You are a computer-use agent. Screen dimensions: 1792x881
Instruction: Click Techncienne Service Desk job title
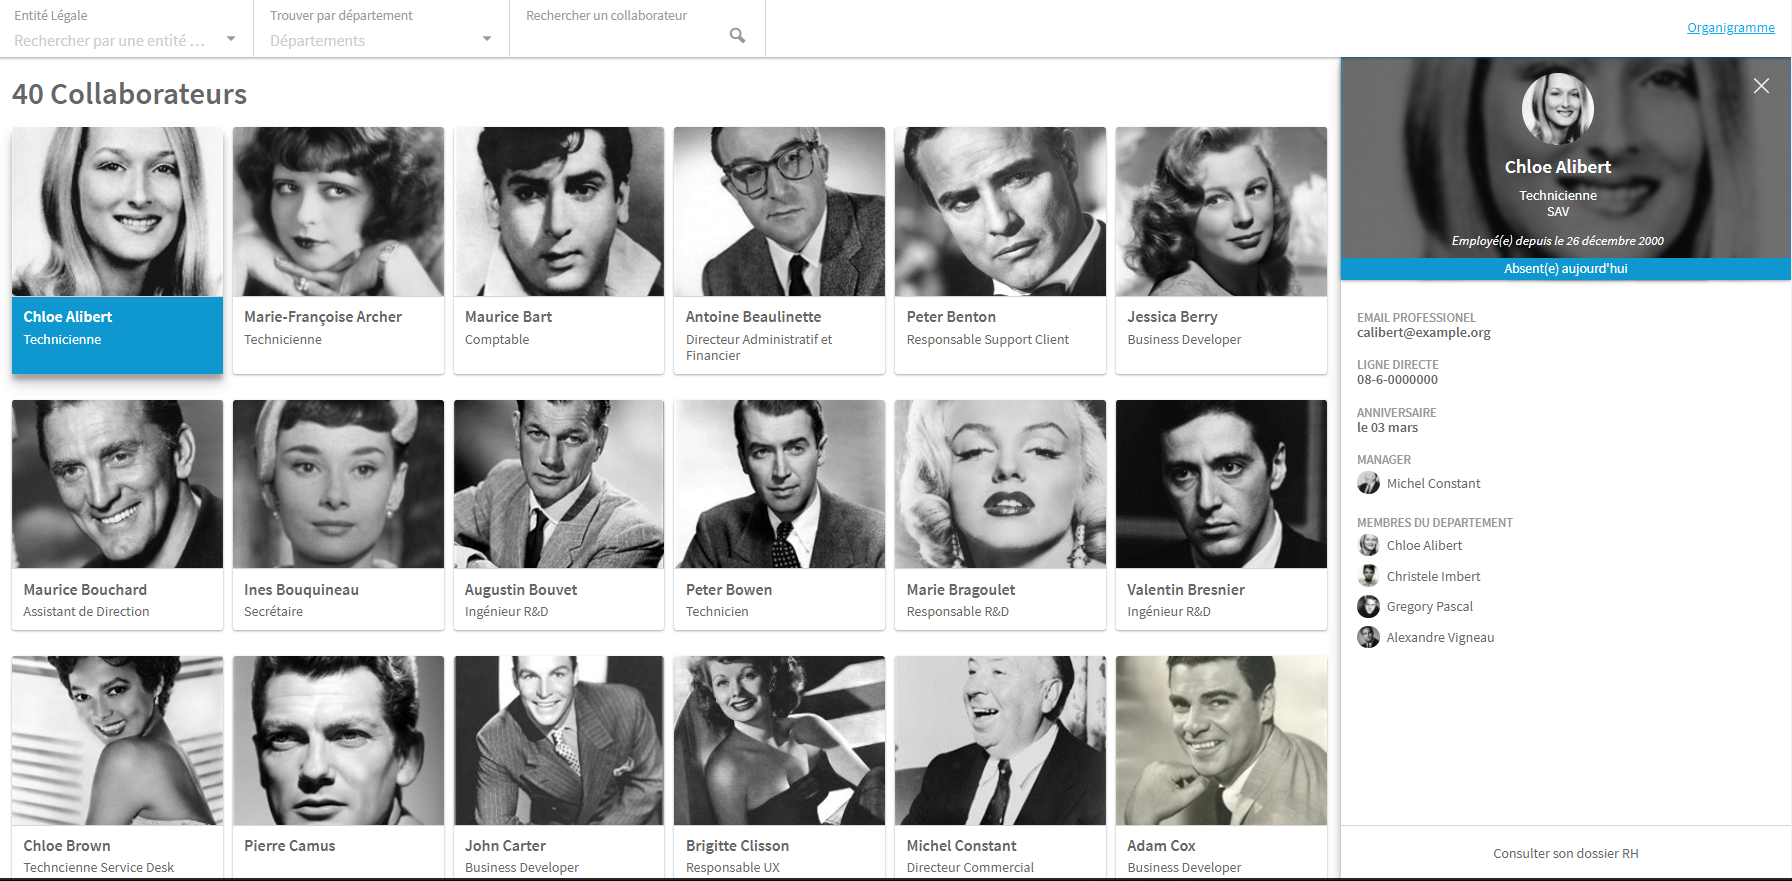(98, 868)
